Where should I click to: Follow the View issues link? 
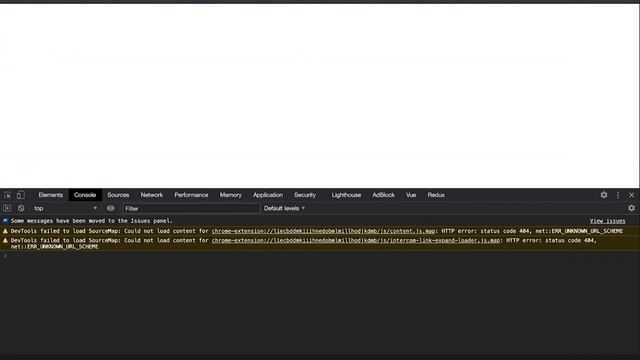pos(607,221)
